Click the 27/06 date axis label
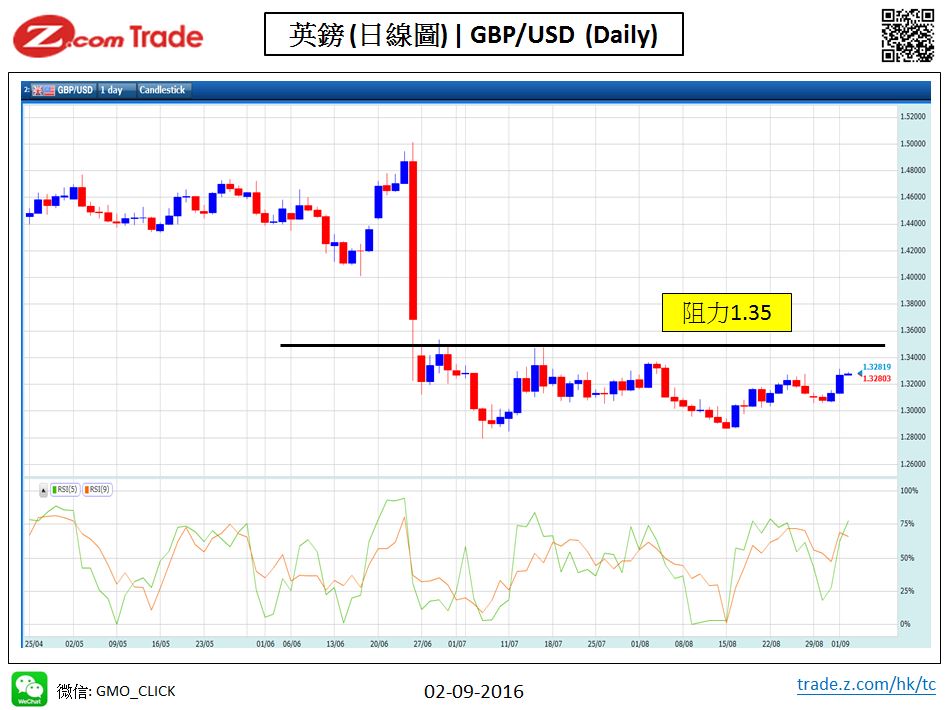 (x=423, y=644)
